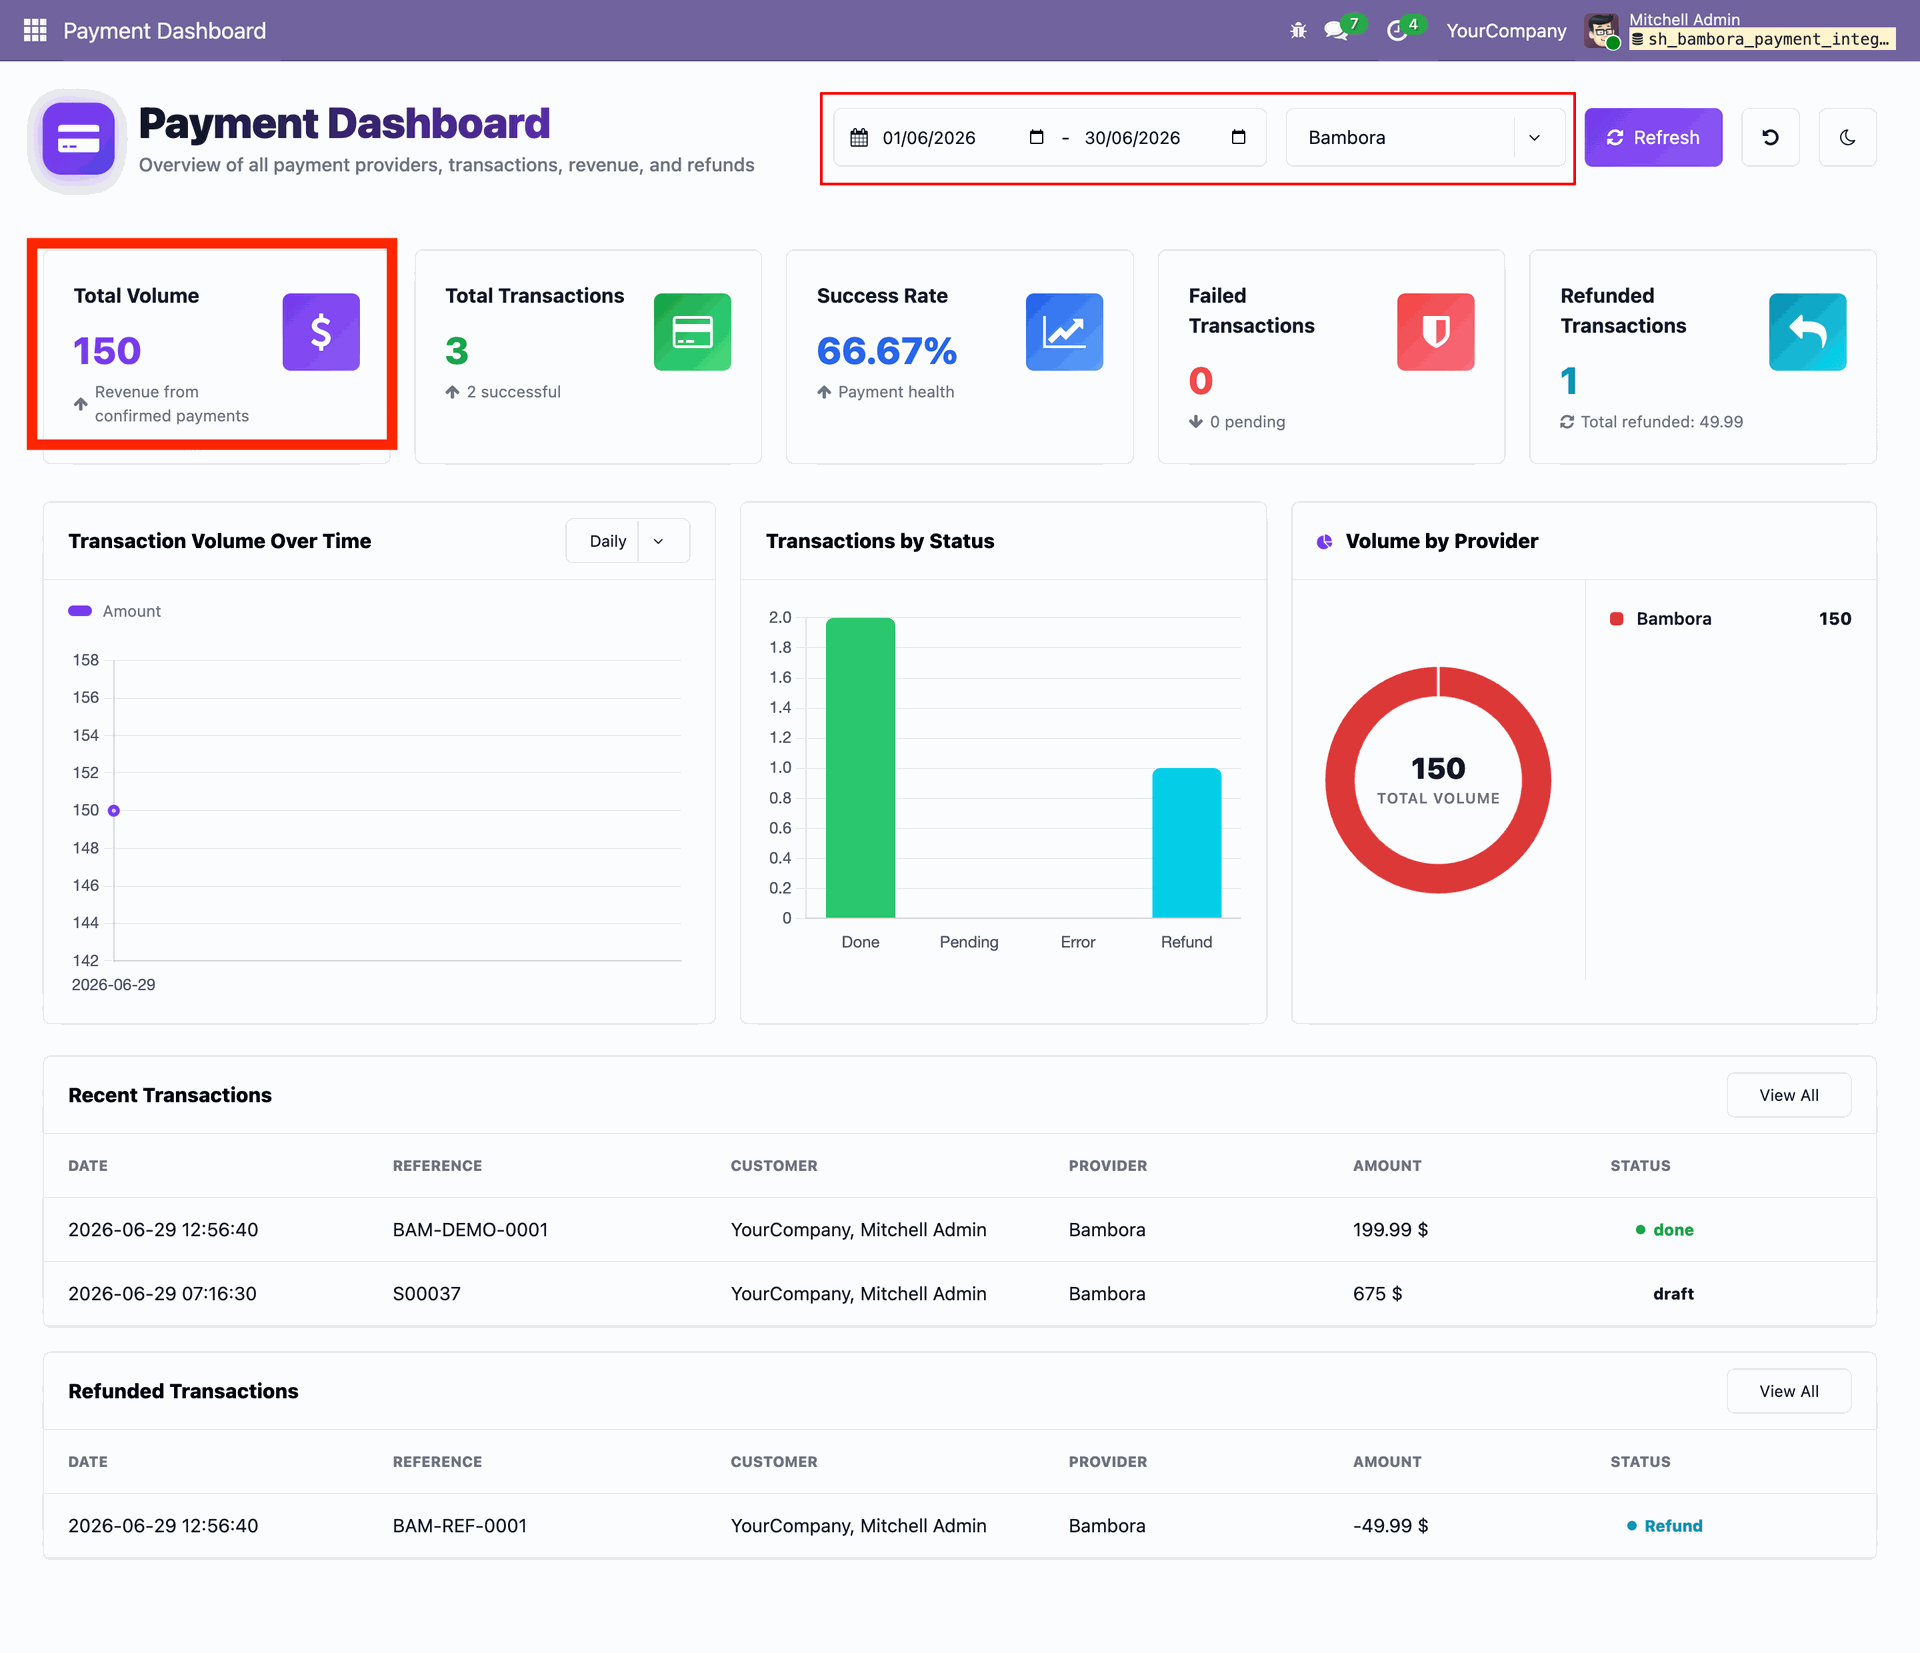Click the Success Rate chart icon

point(1064,332)
